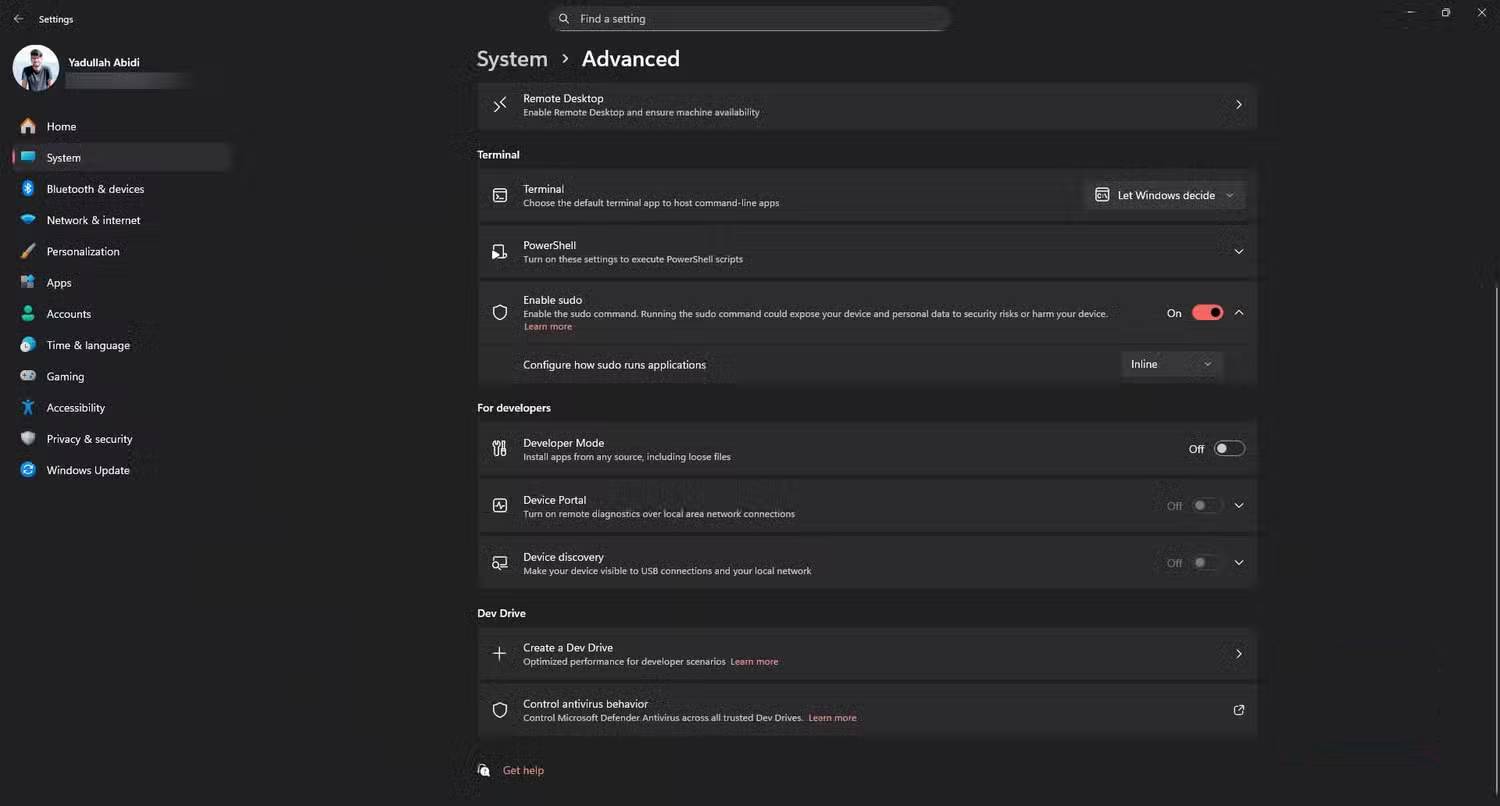Click the Remote Desktop icon

click(500, 105)
